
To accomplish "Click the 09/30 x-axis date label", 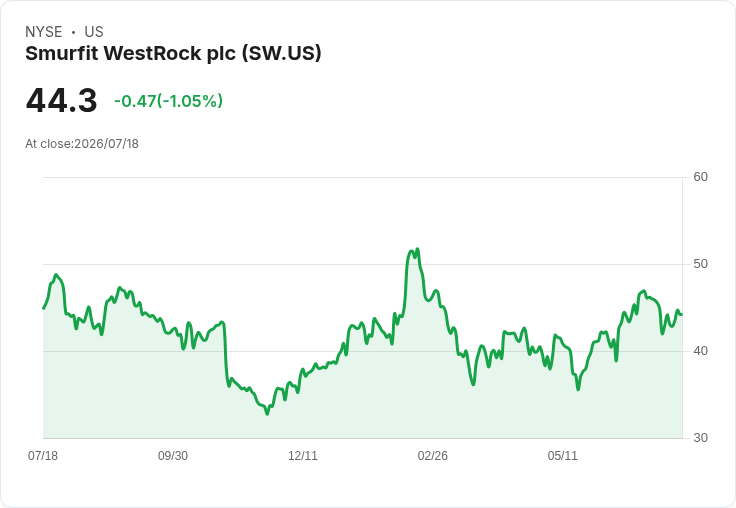I will pyautogui.click(x=173, y=456).
